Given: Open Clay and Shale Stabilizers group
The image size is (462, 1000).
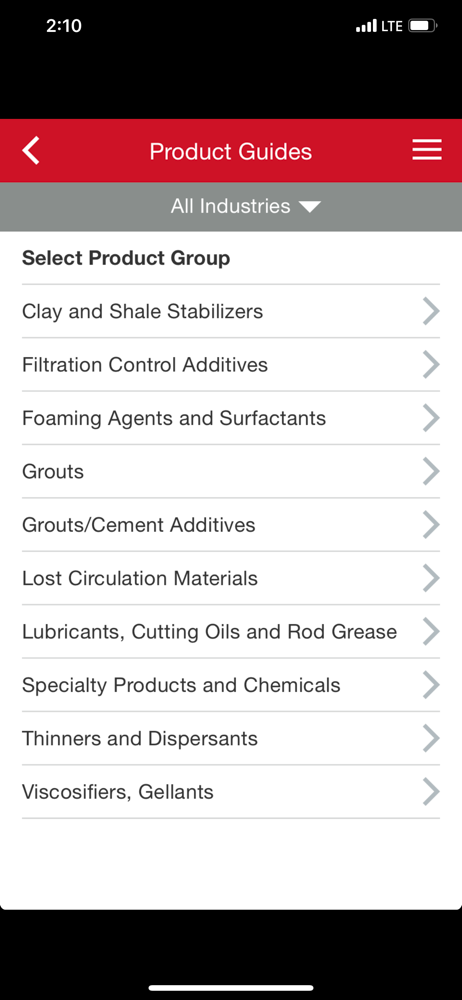Looking at the screenshot, I should pyautogui.click(x=231, y=311).
